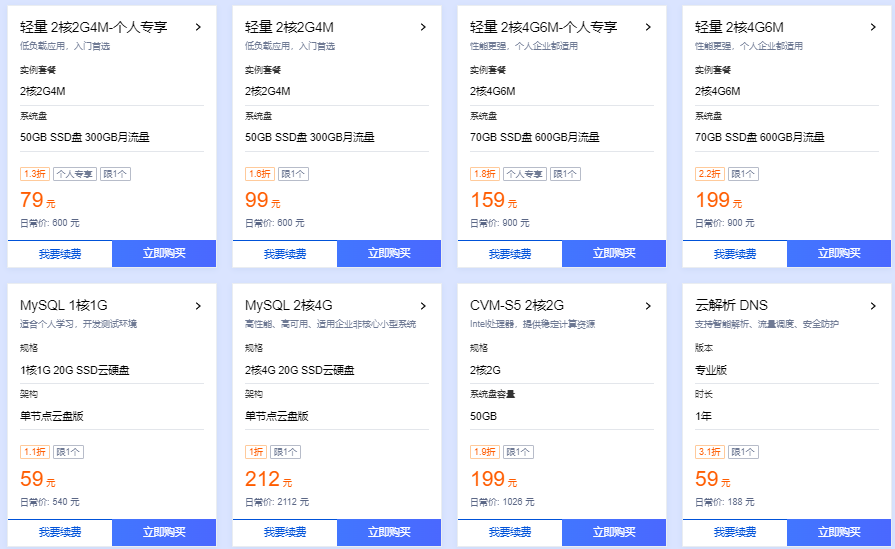Open the arrow beside 轻量 2核4G6M title

(873, 27)
